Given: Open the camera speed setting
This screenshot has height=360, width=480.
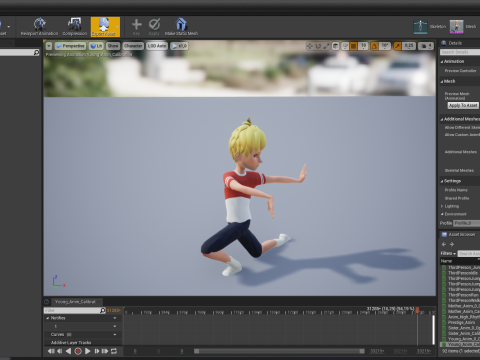Looking at the screenshot, I should (x=426, y=46).
